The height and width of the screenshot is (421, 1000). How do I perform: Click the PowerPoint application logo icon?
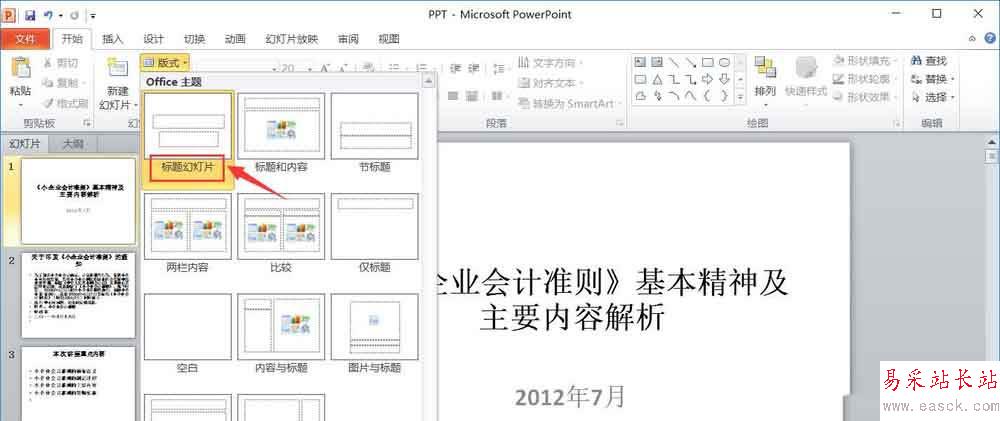point(10,14)
